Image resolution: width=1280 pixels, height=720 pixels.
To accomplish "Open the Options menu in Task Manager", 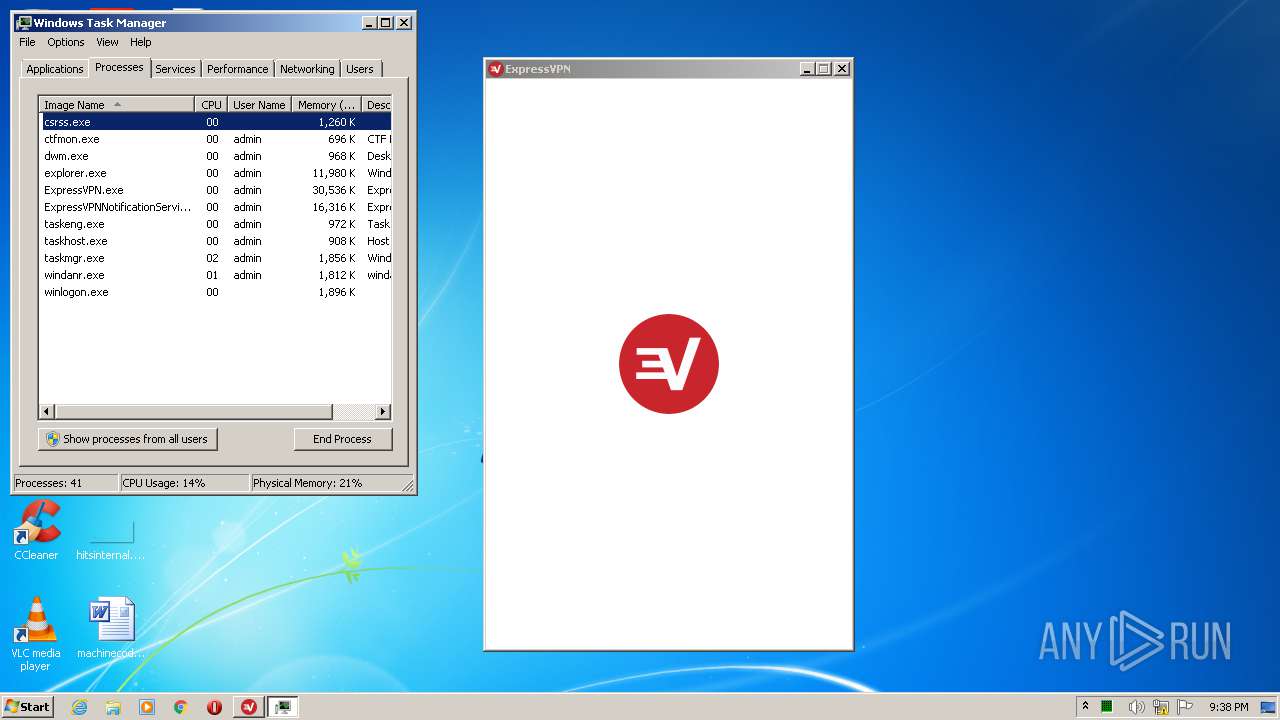I will 66,42.
